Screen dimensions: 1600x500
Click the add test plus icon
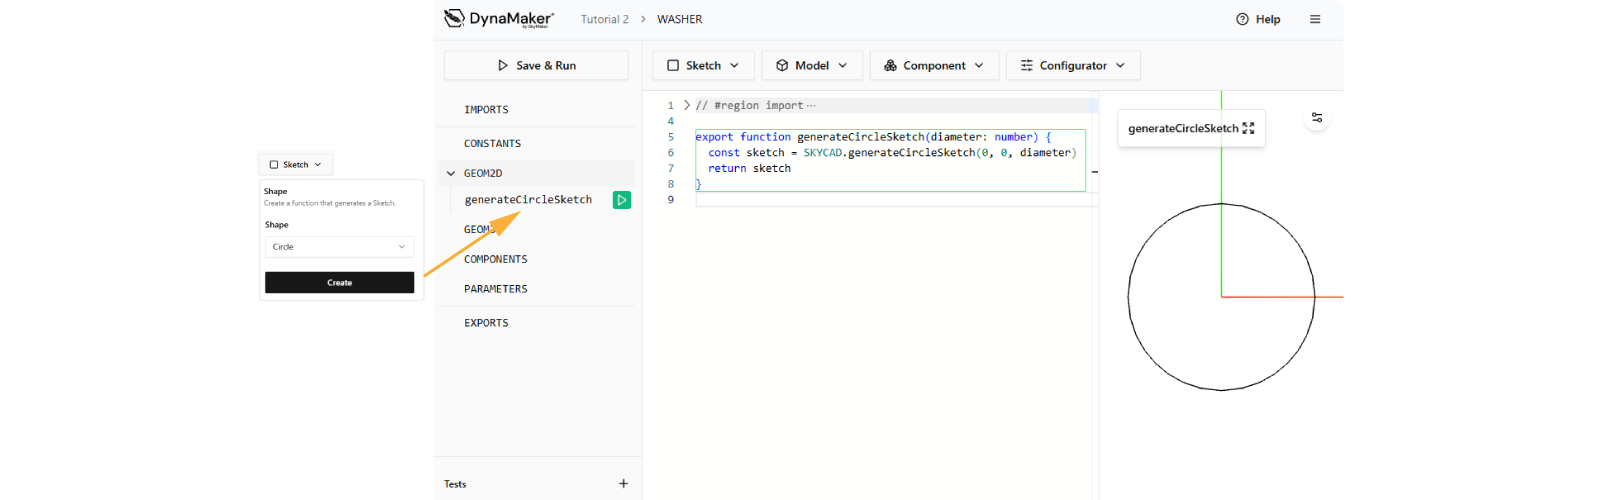click(x=623, y=484)
